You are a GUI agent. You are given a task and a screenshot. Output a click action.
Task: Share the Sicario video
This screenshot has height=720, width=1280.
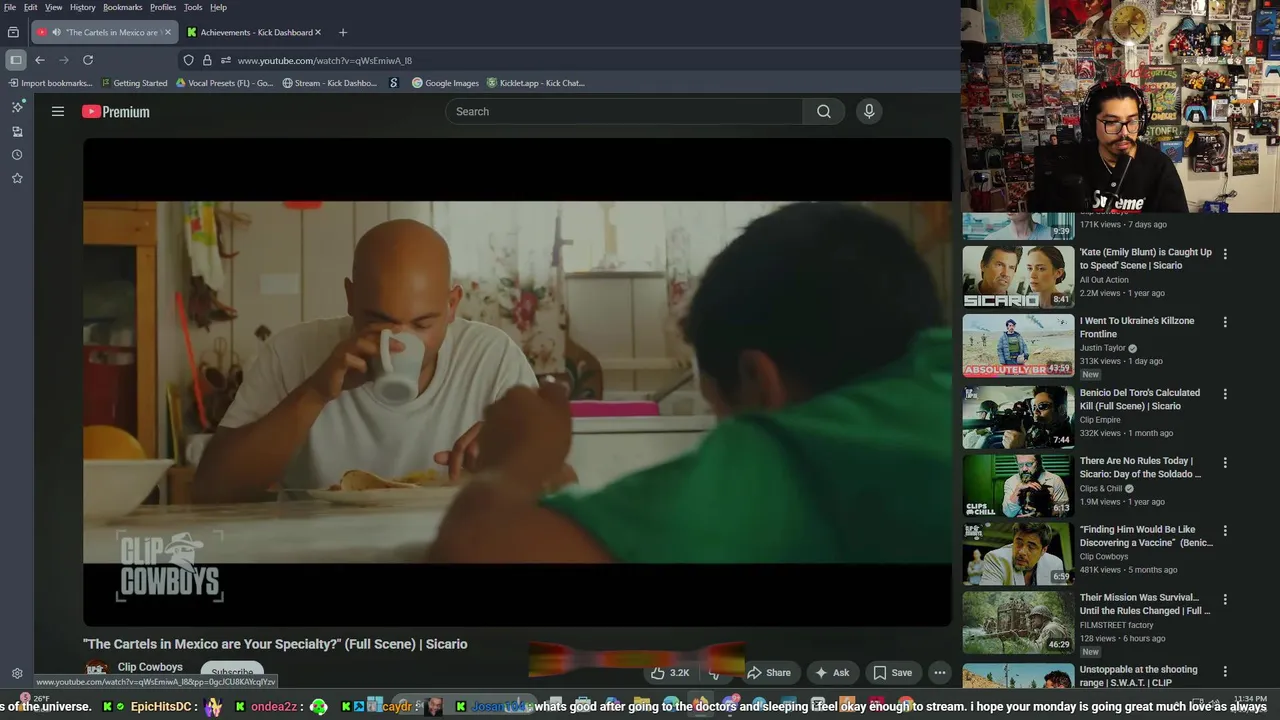(x=769, y=673)
